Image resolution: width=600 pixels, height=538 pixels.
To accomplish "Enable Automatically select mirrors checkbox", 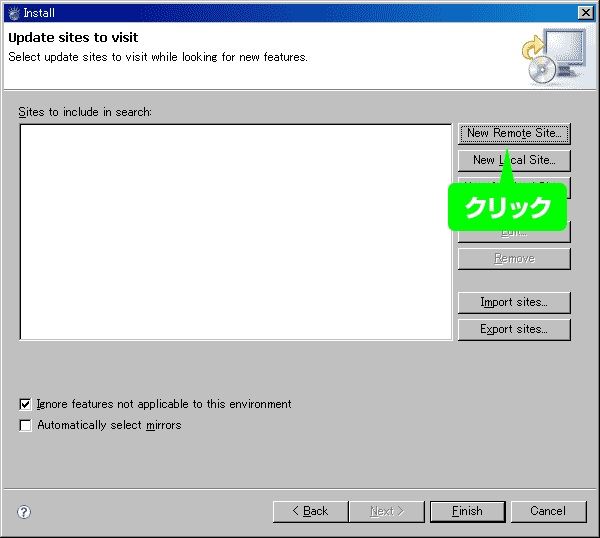I will (x=25, y=425).
